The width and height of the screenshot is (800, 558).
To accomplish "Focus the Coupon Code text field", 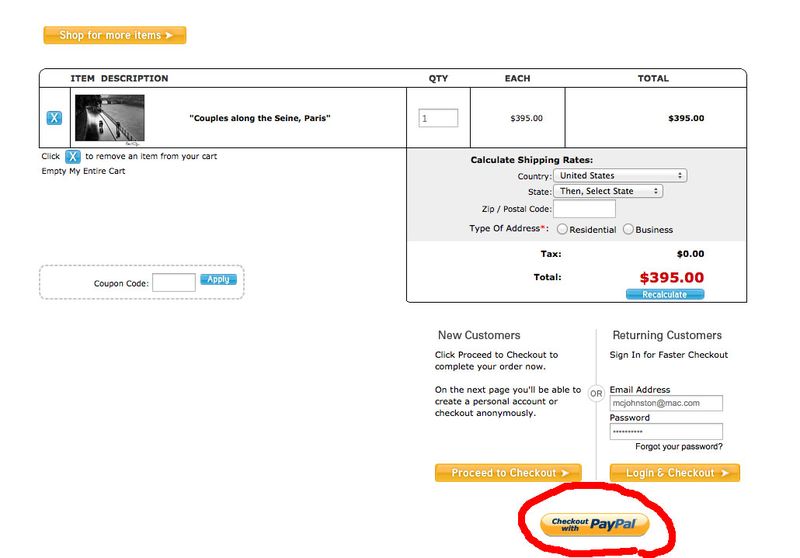I will tap(173, 283).
